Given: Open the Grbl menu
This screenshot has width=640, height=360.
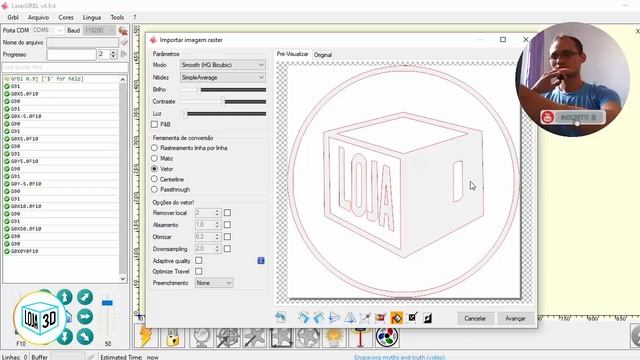Looking at the screenshot, I should pyautogui.click(x=13, y=18).
